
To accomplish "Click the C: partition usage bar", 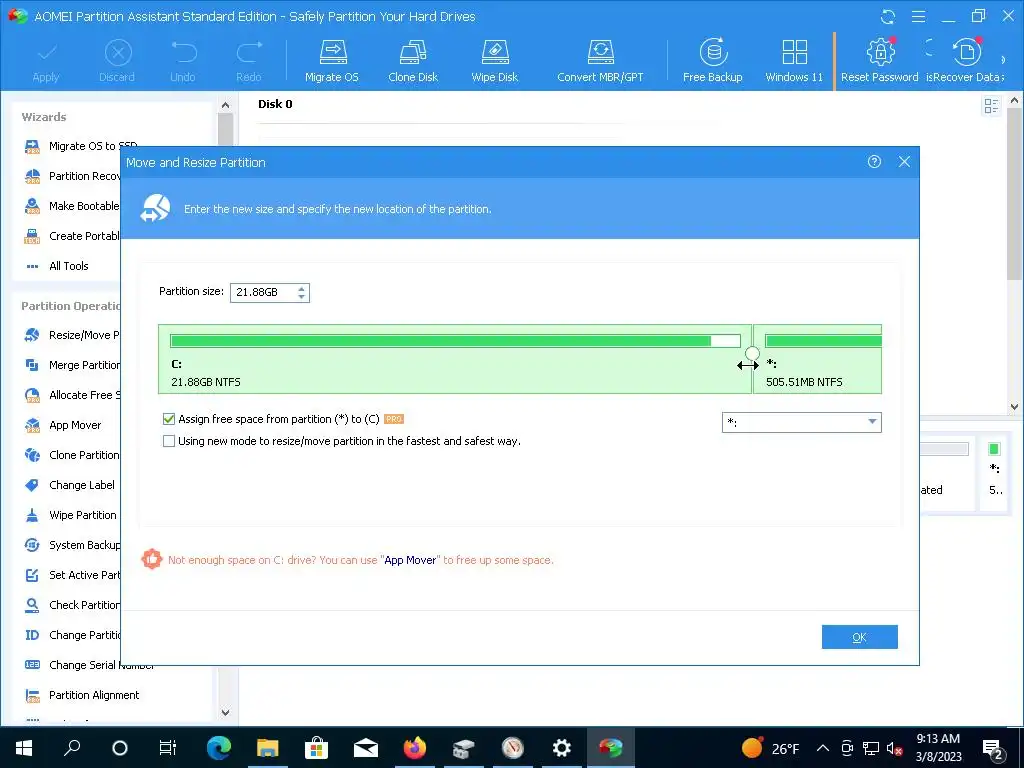I will [x=455, y=341].
